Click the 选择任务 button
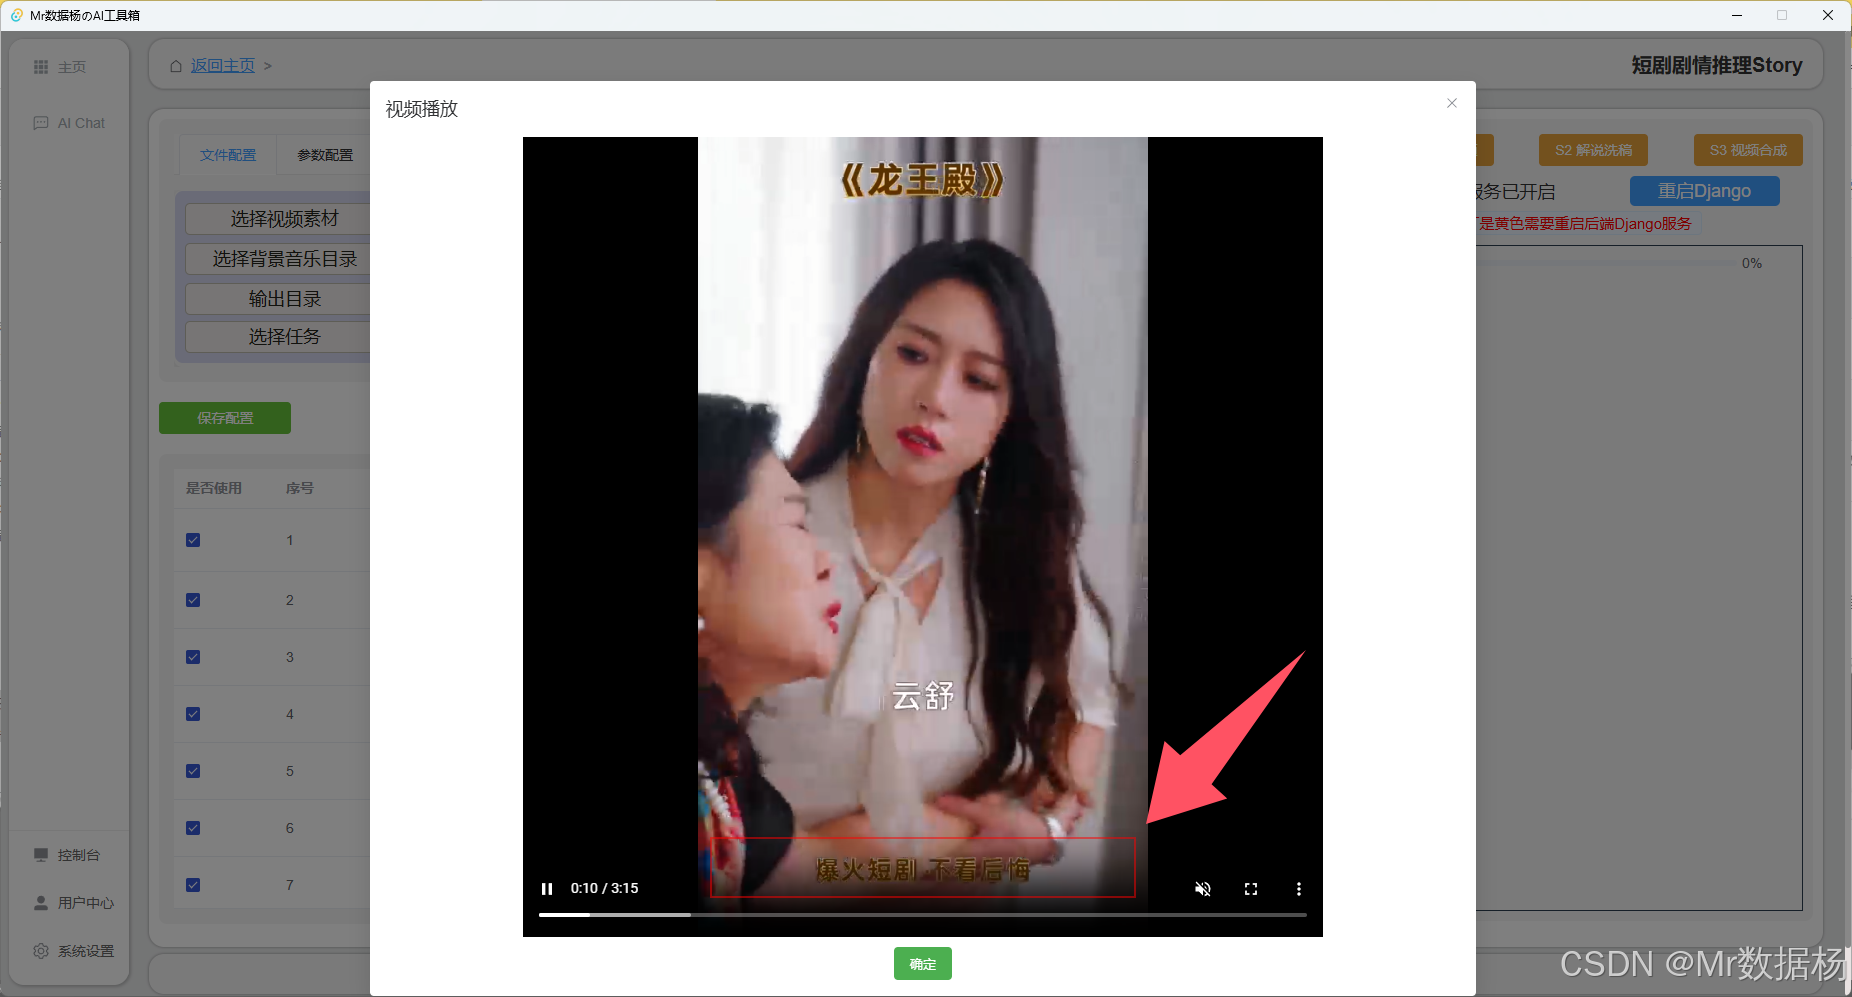This screenshot has height=997, width=1852. [278, 337]
